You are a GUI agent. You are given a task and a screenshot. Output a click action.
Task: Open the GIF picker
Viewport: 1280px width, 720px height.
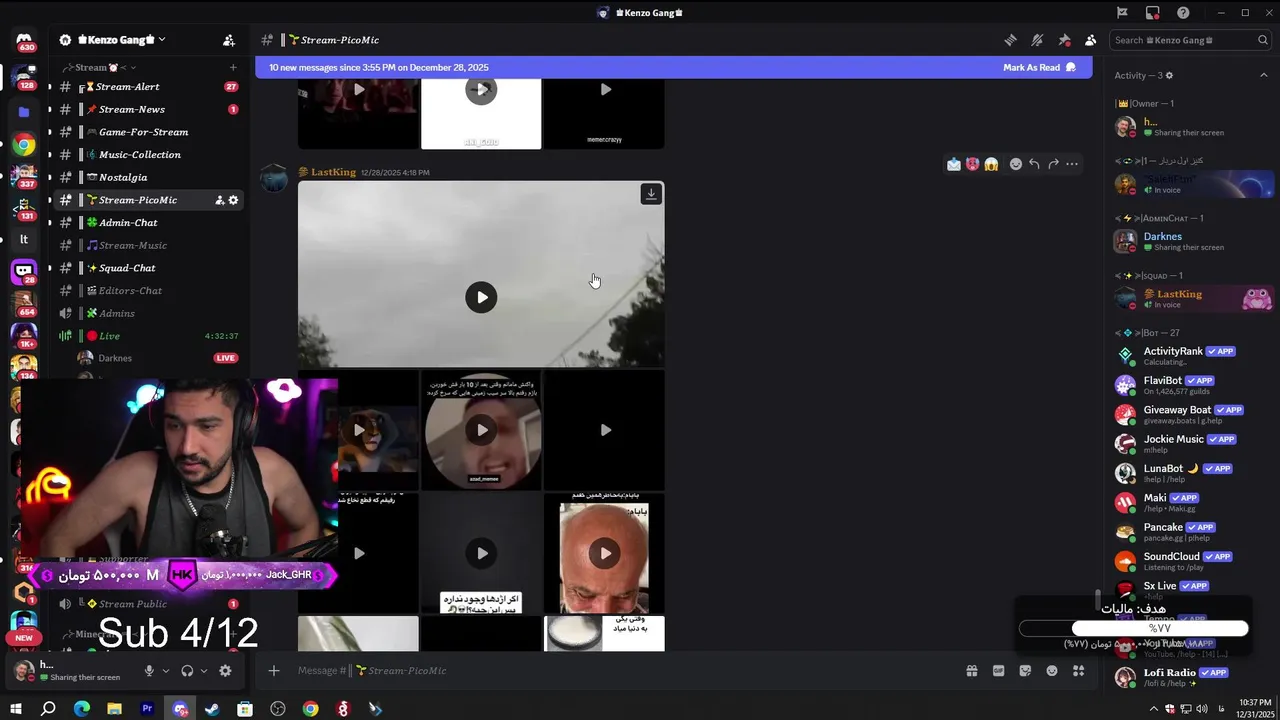[x=998, y=671]
